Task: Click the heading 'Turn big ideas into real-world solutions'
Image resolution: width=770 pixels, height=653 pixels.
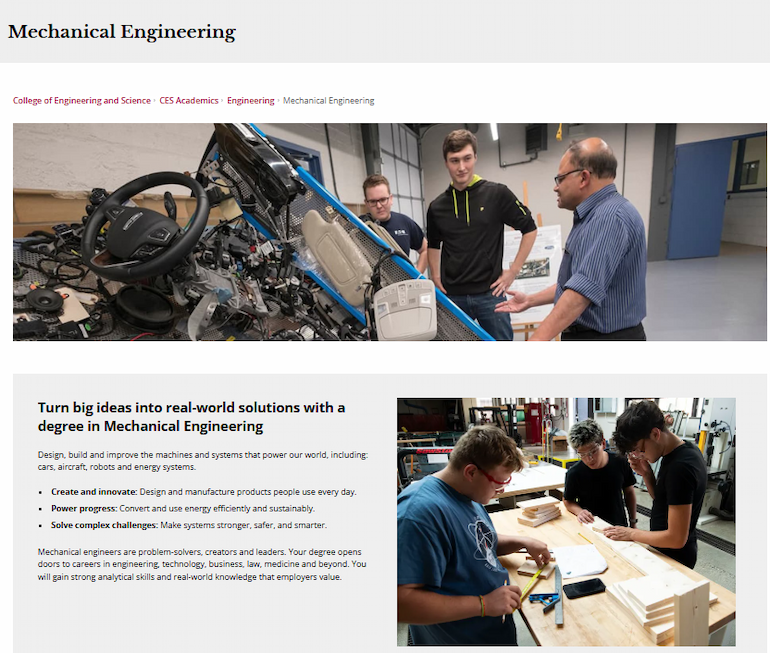Action: 192,416
